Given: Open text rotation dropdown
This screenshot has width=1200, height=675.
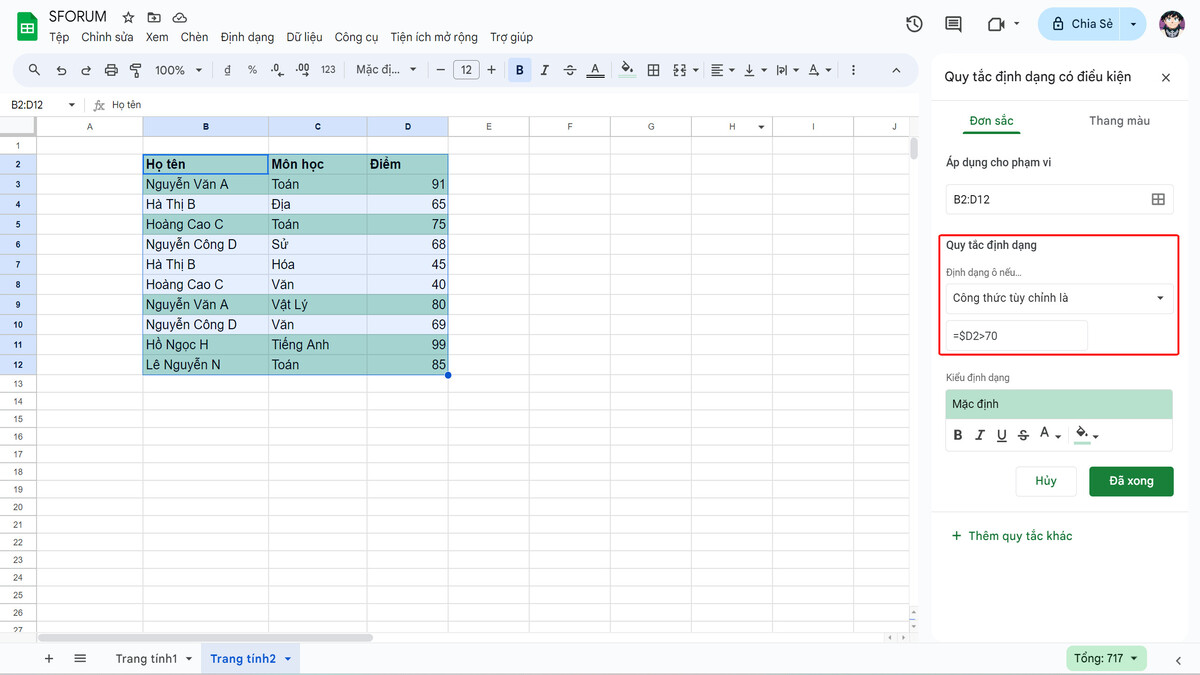Looking at the screenshot, I should pyautogui.click(x=819, y=70).
